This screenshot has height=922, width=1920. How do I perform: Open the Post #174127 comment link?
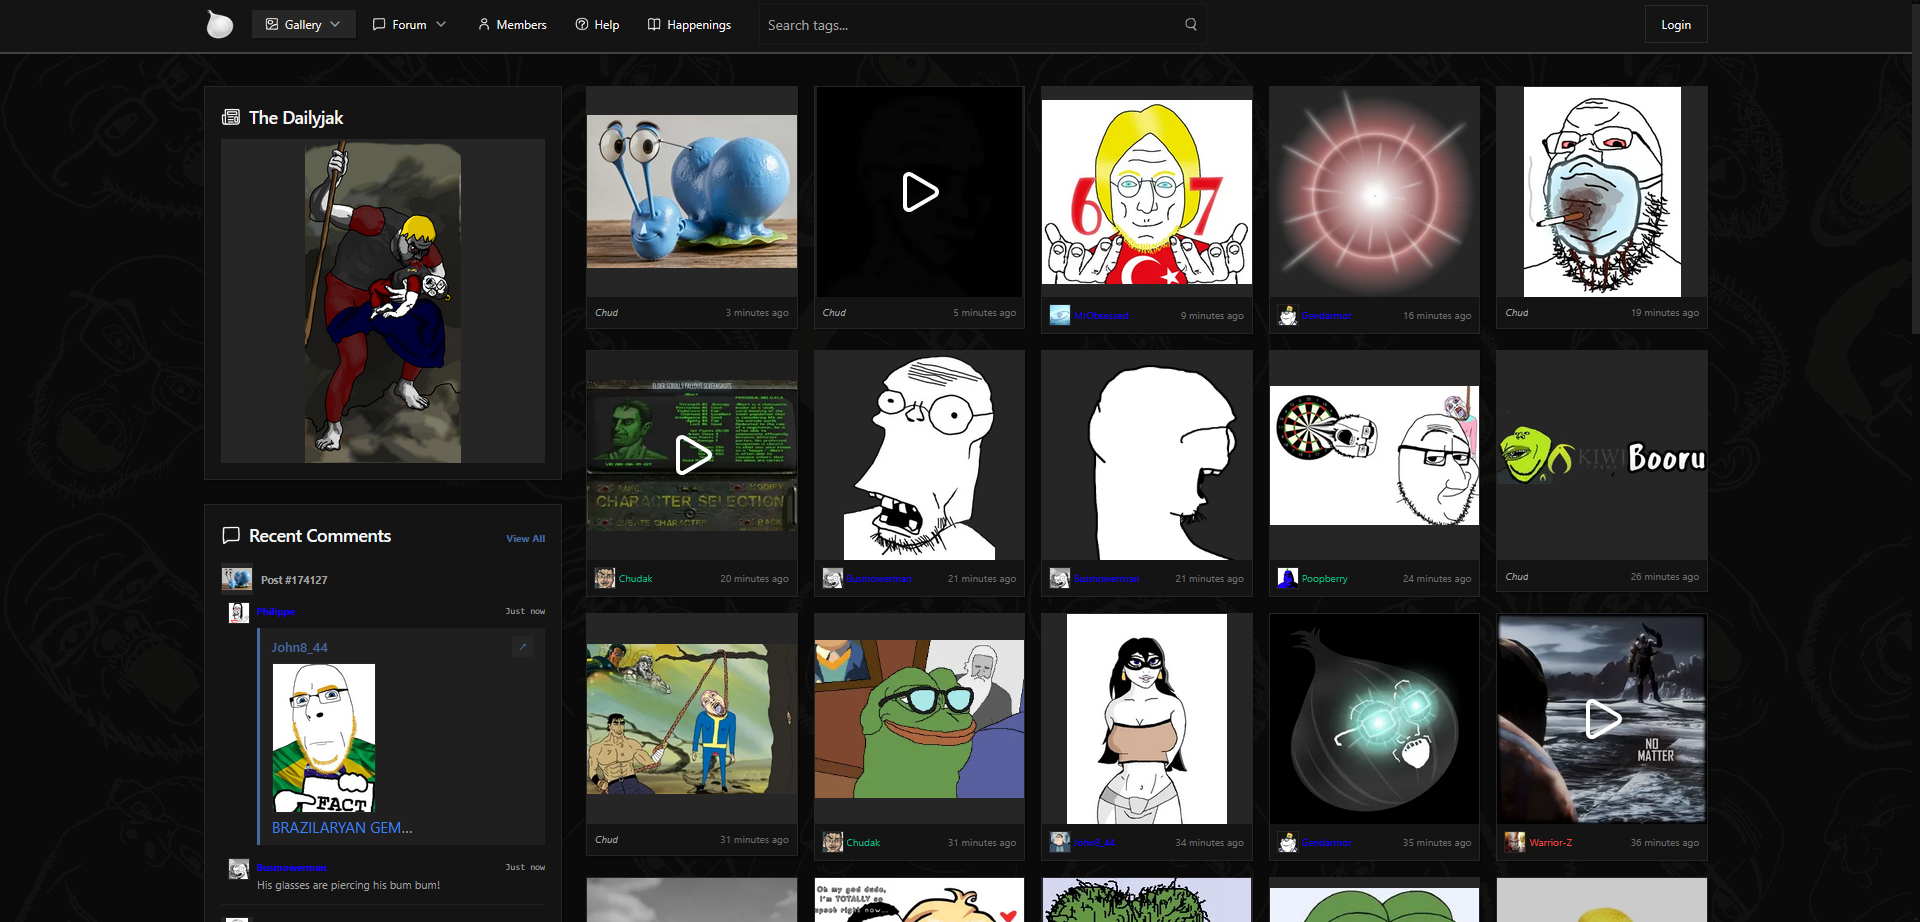click(294, 580)
